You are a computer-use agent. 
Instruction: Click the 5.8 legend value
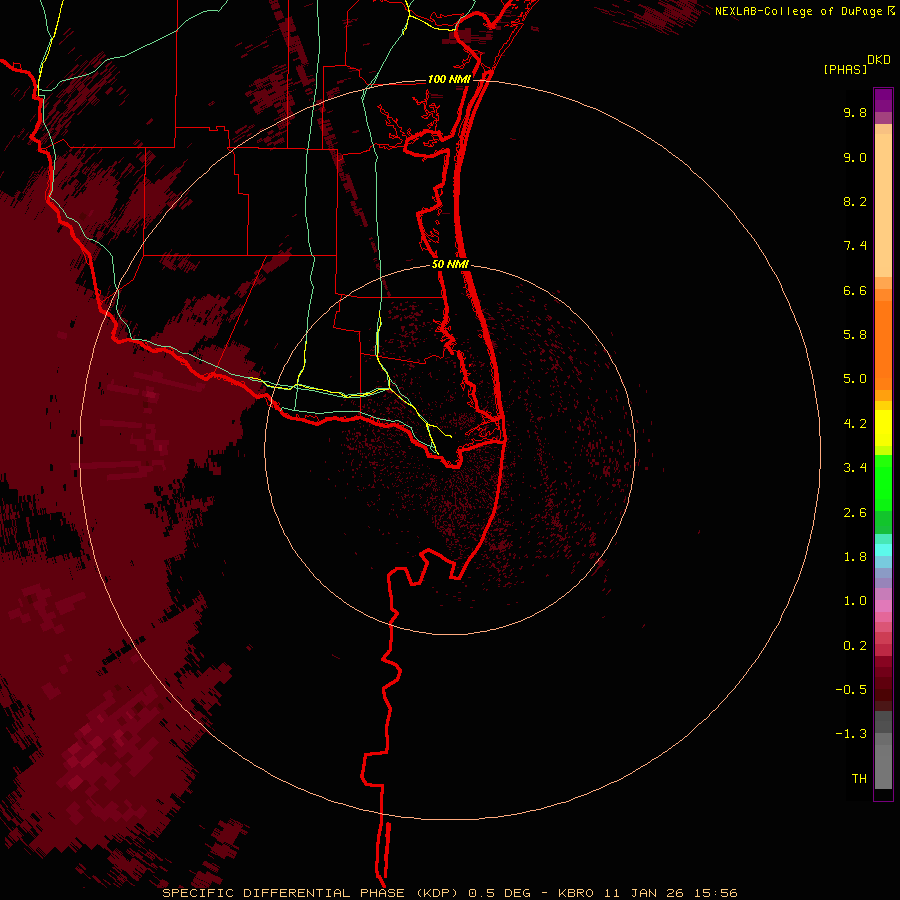point(855,335)
